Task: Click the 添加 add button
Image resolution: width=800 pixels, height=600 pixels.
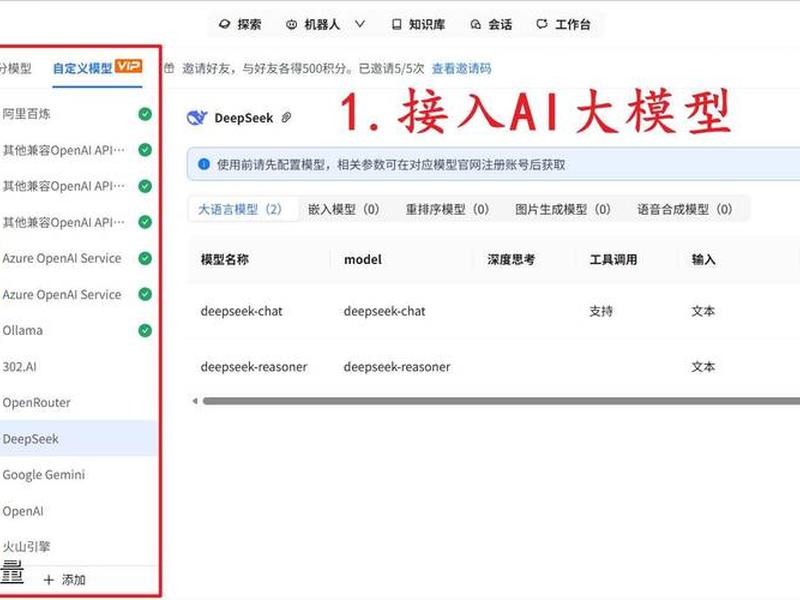Action: coord(65,580)
